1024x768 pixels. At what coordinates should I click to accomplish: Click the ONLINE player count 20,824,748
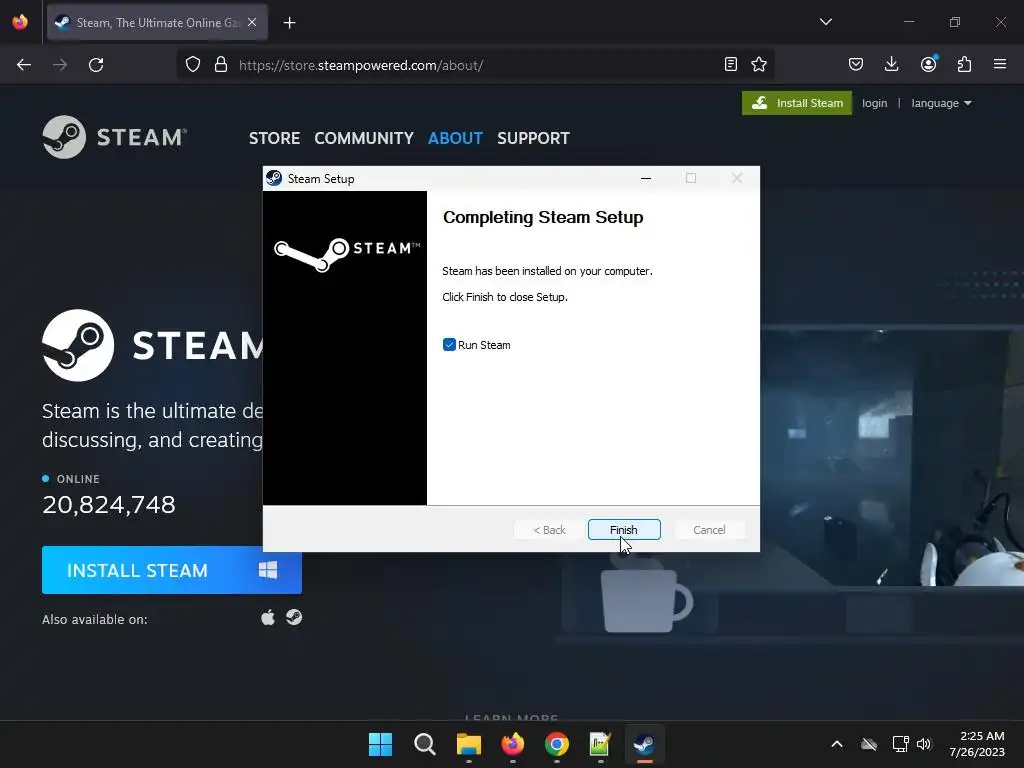point(109,504)
